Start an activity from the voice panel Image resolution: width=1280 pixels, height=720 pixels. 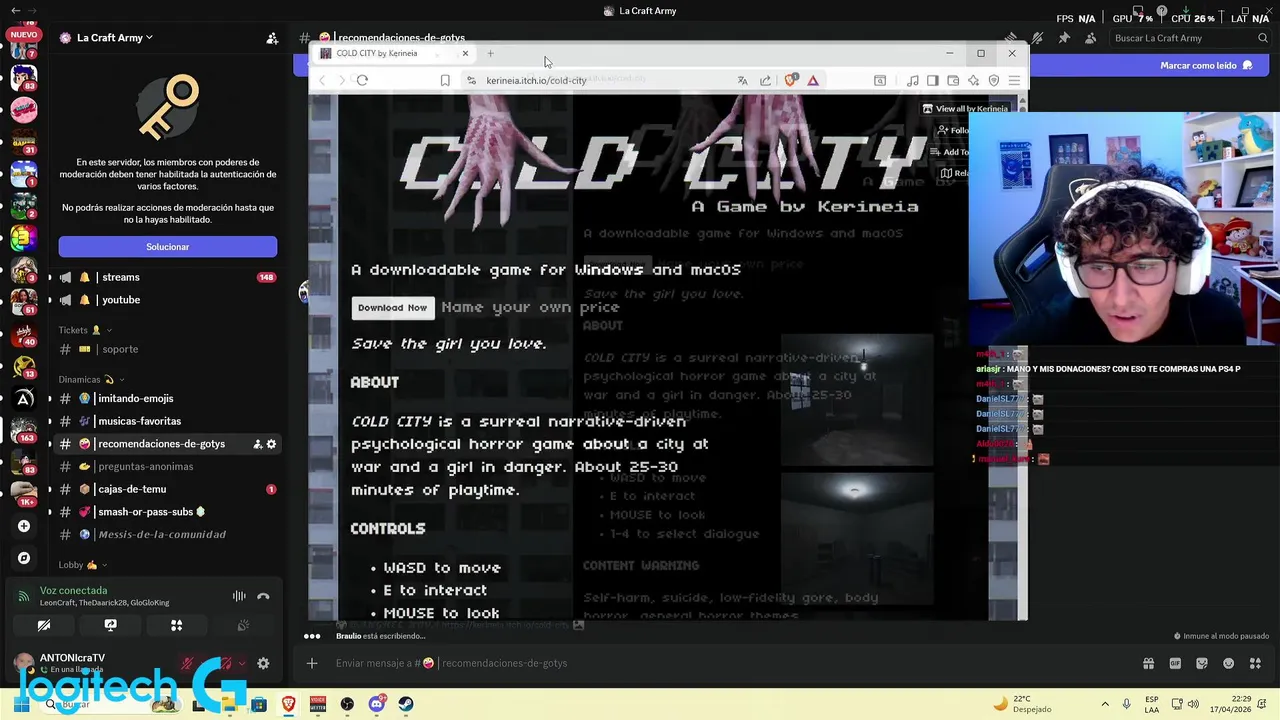[176, 625]
